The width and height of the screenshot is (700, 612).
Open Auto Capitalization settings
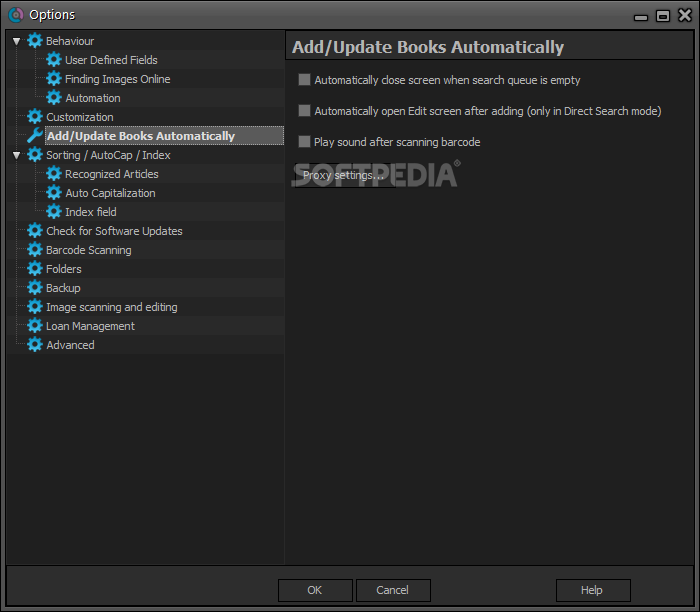(110, 193)
